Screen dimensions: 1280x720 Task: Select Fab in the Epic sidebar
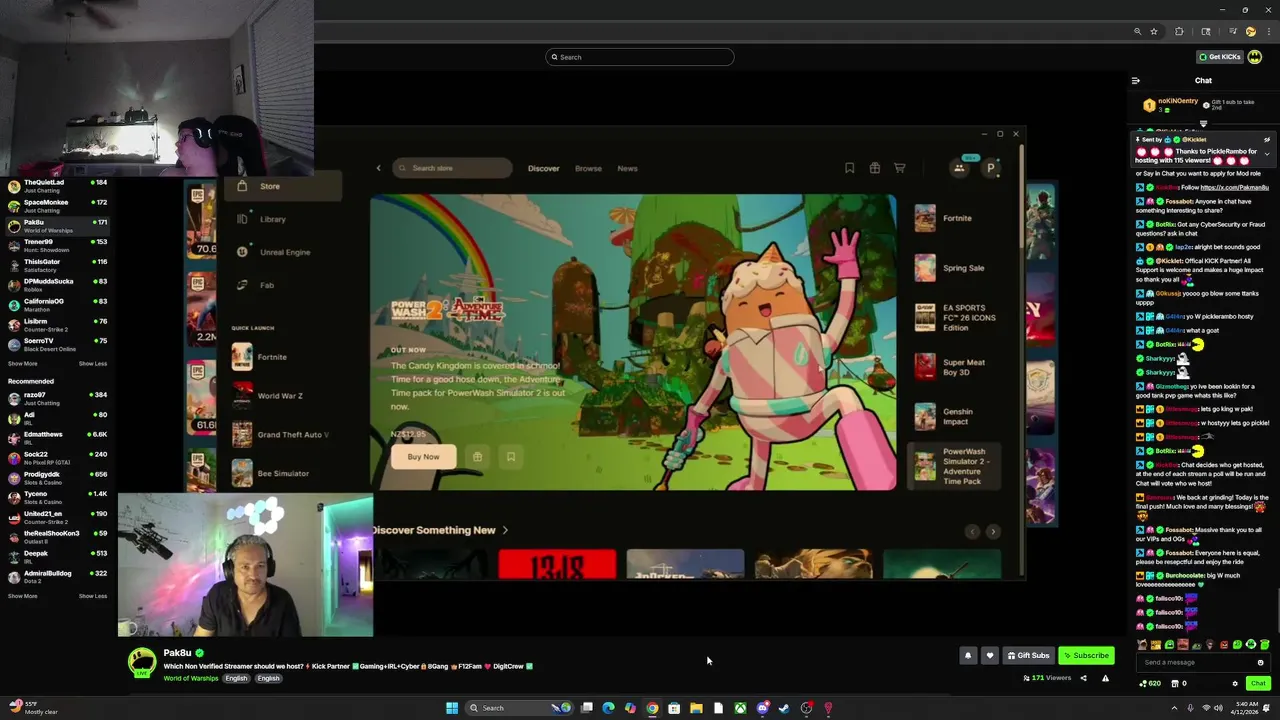click(284, 285)
